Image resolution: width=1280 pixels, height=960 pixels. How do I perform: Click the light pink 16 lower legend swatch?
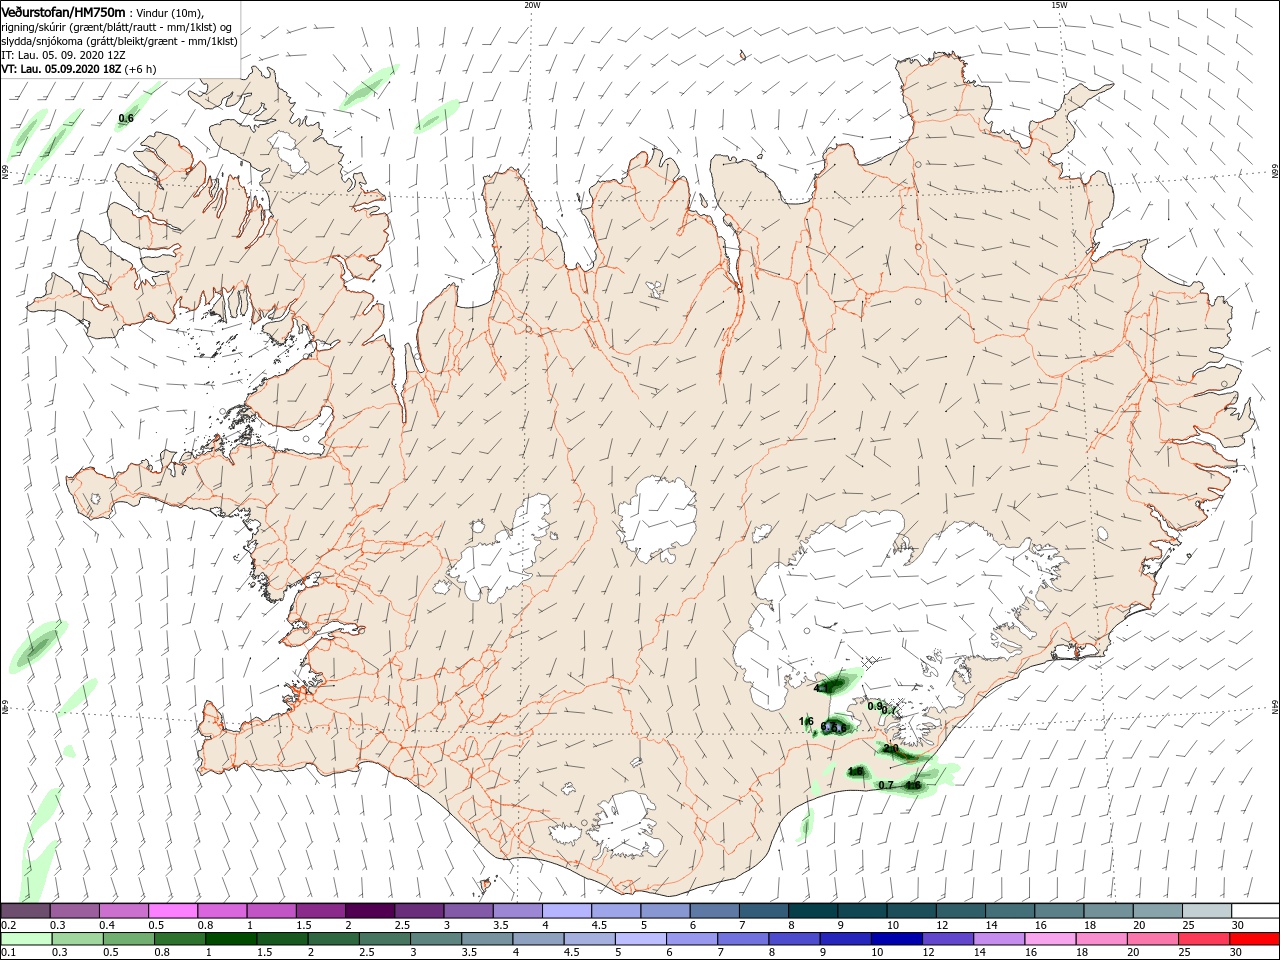[x=1048, y=938]
